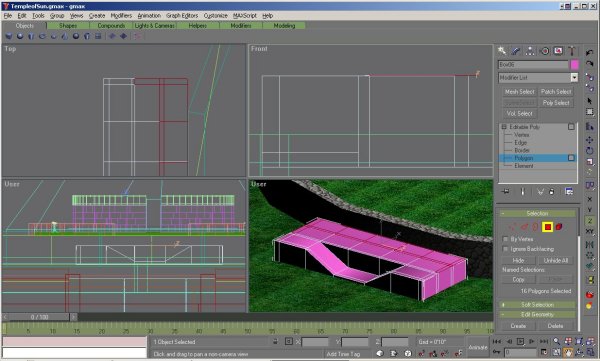The image size is (600, 361).
Task: Select the Rotate transform tool icon
Action: 589,151
